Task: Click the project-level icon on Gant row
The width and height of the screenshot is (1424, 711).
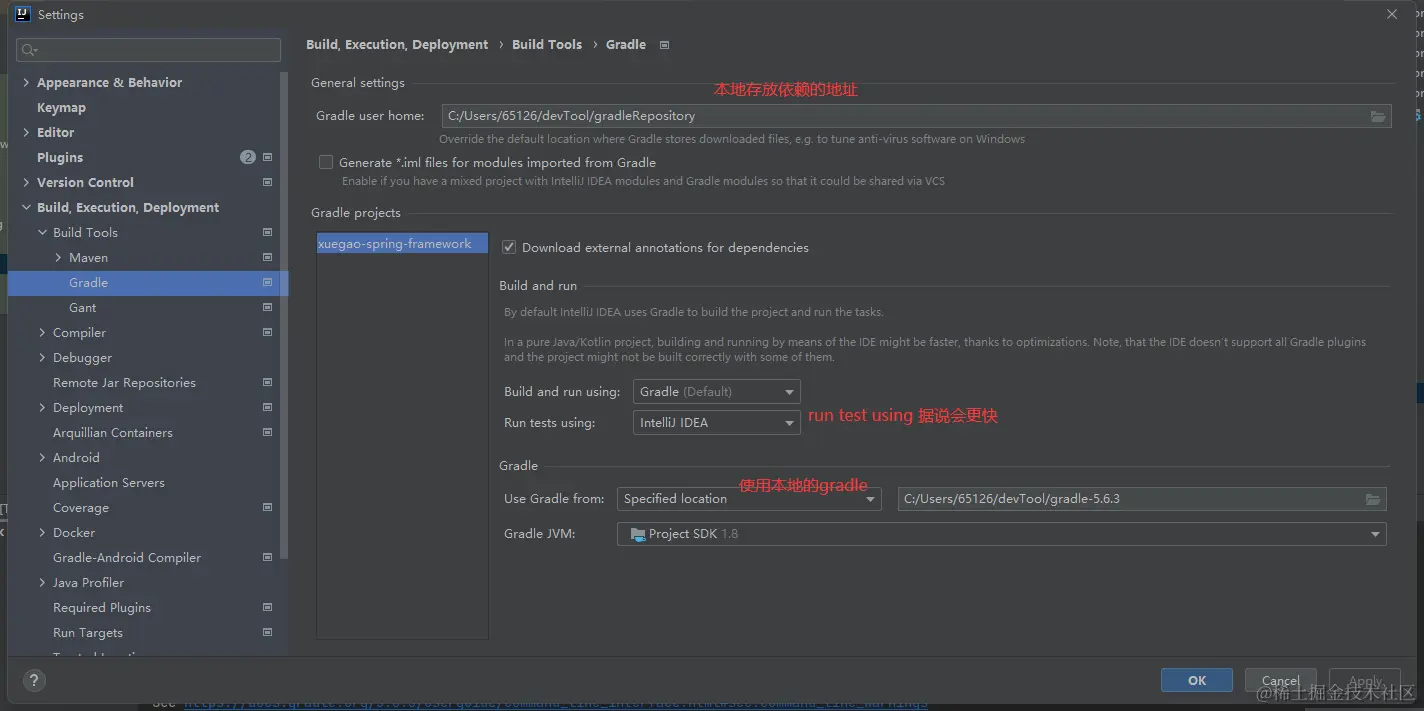Action: (x=267, y=307)
